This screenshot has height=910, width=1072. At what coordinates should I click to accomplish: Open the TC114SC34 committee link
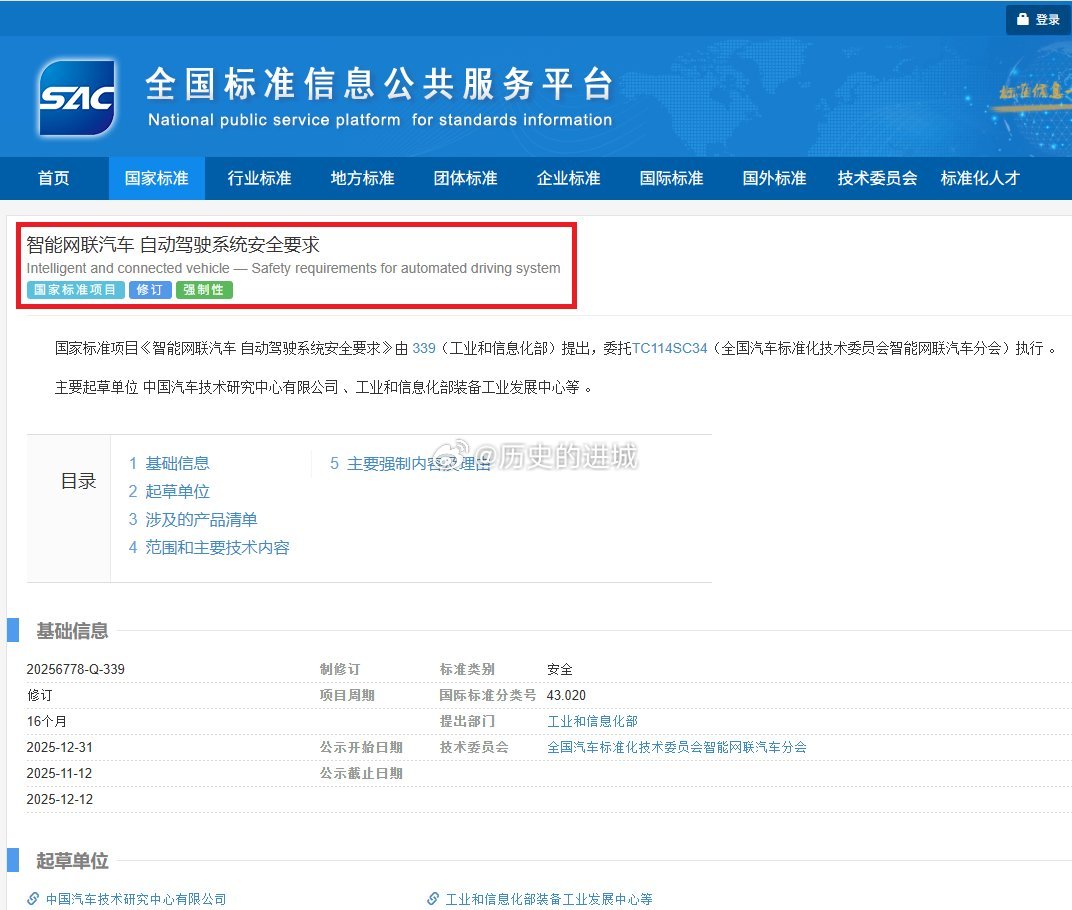(x=669, y=348)
